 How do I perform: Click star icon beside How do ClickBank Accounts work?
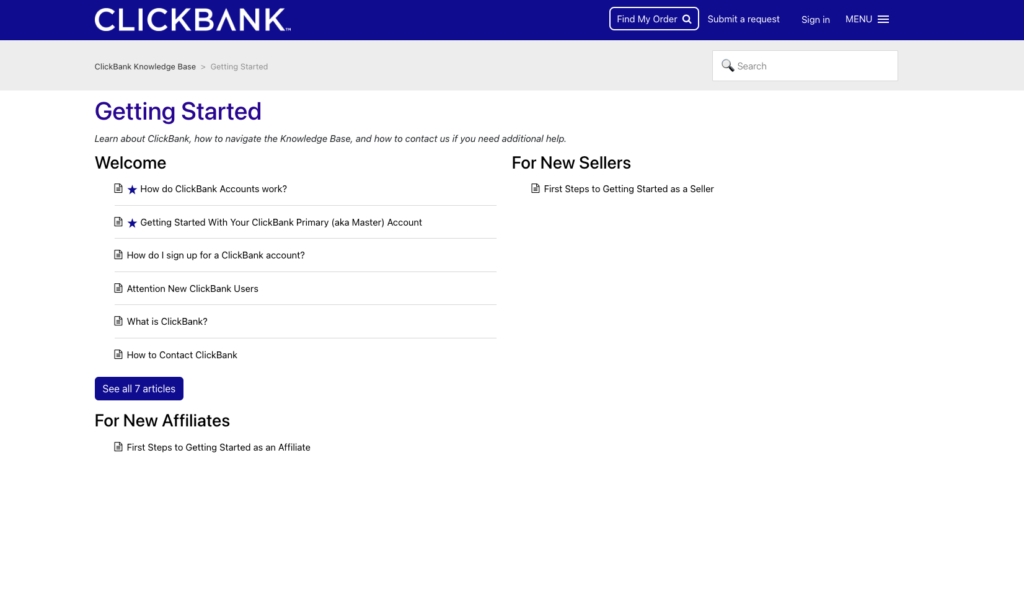(132, 189)
